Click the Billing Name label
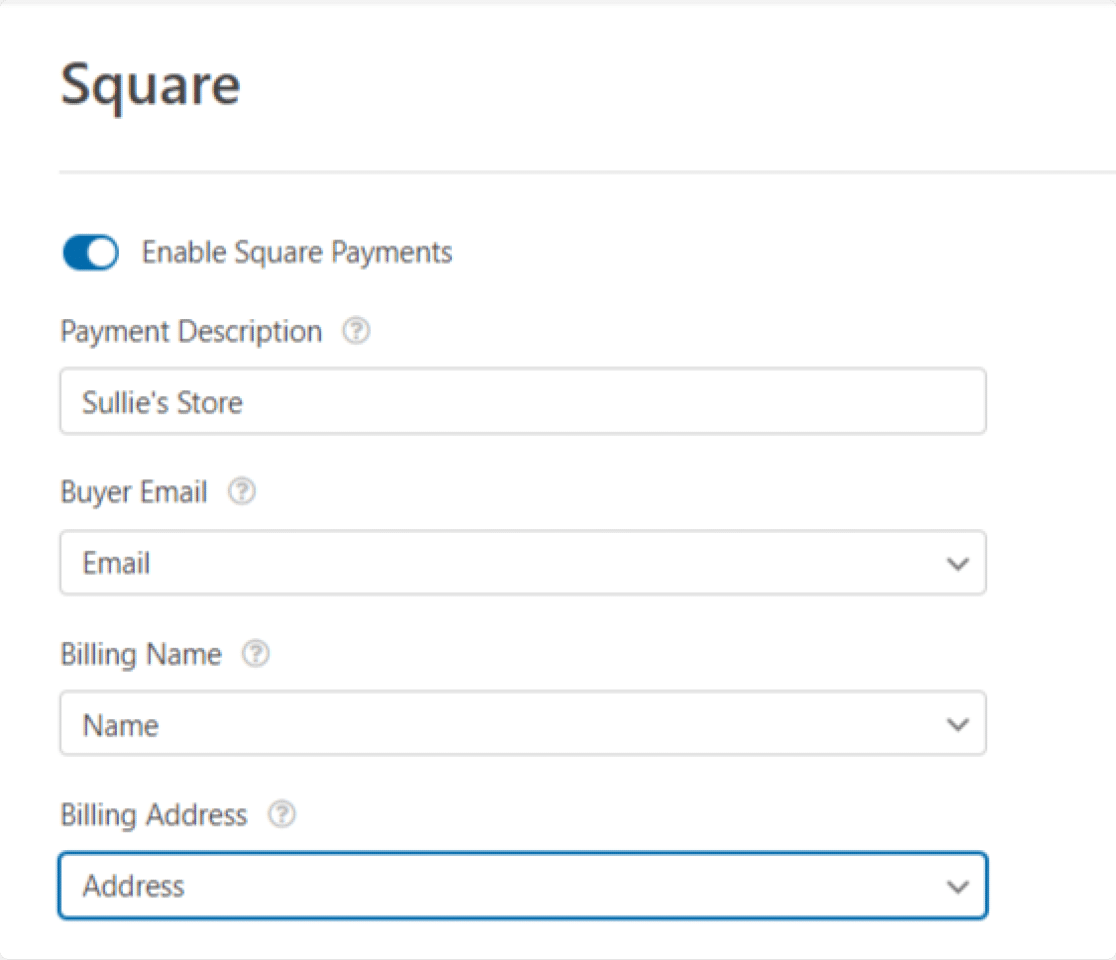Image resolution: width=1116 pixels, height=960 pixels. (x=141, y=655)
